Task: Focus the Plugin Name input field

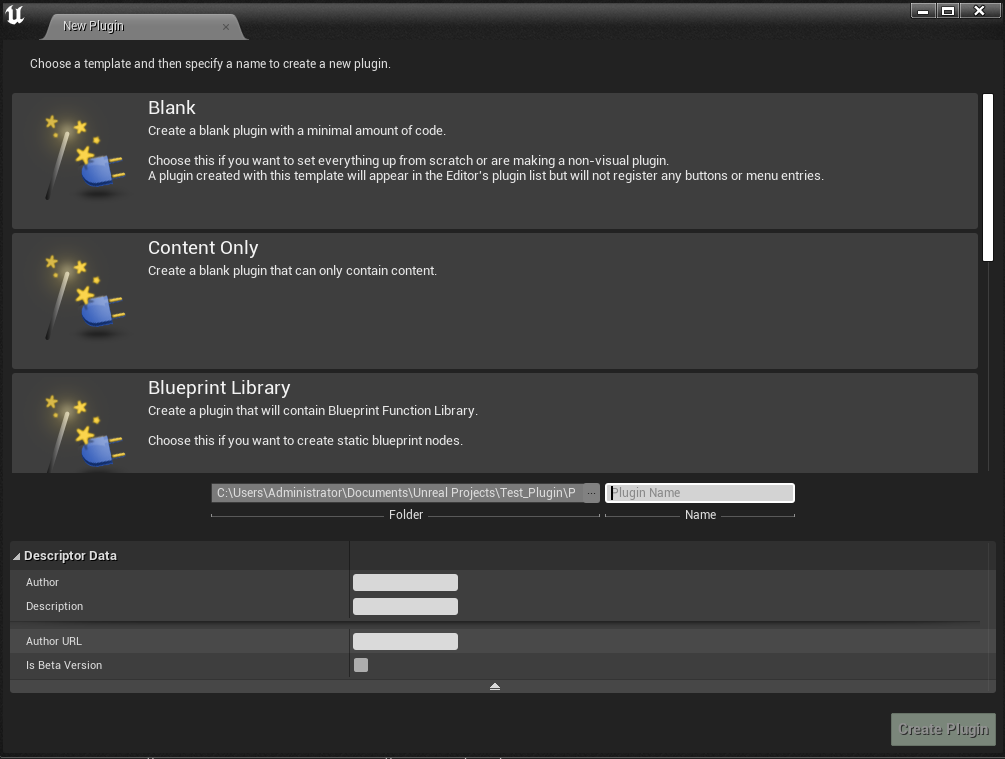Action: click(700, 493)
